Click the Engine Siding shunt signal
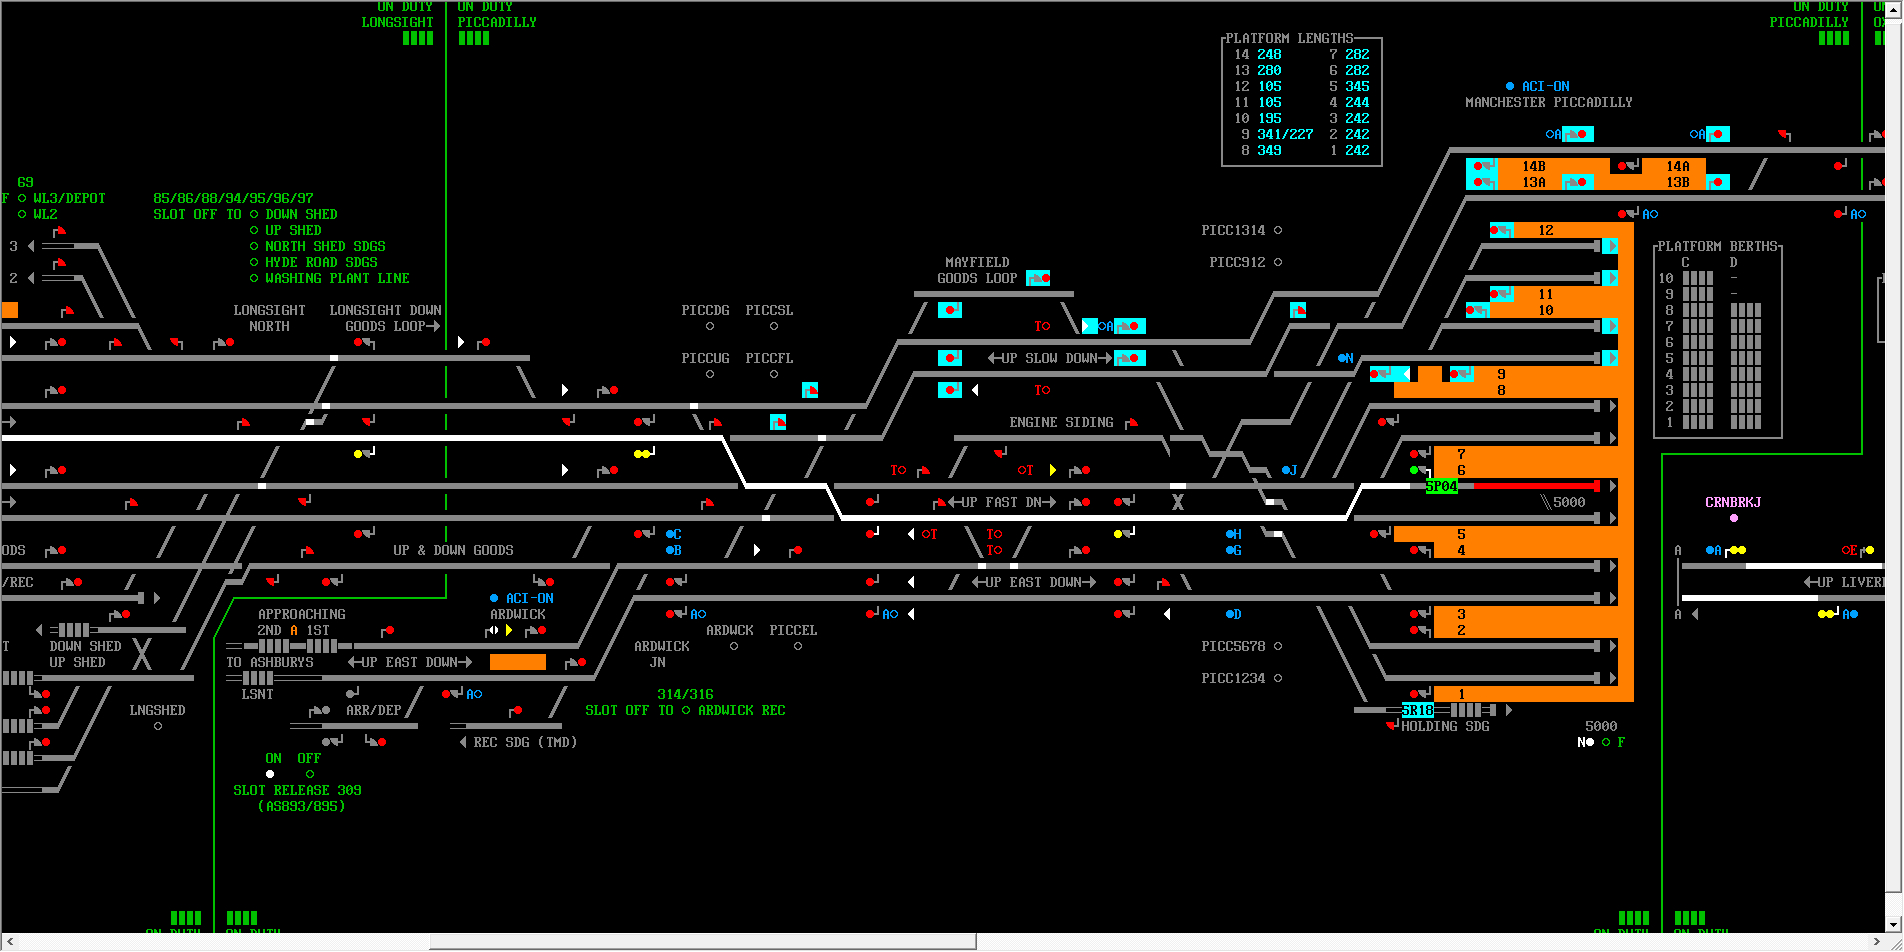Image resolution: width=1904 pixels, height=952 pixels. (1131, 423)
